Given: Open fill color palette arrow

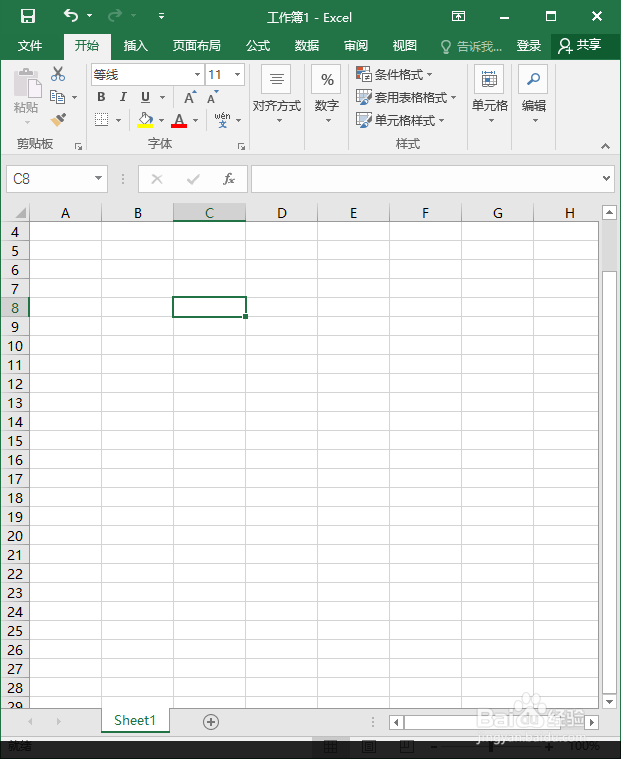Looking at the screenshot, I should (x=162, y=120).
